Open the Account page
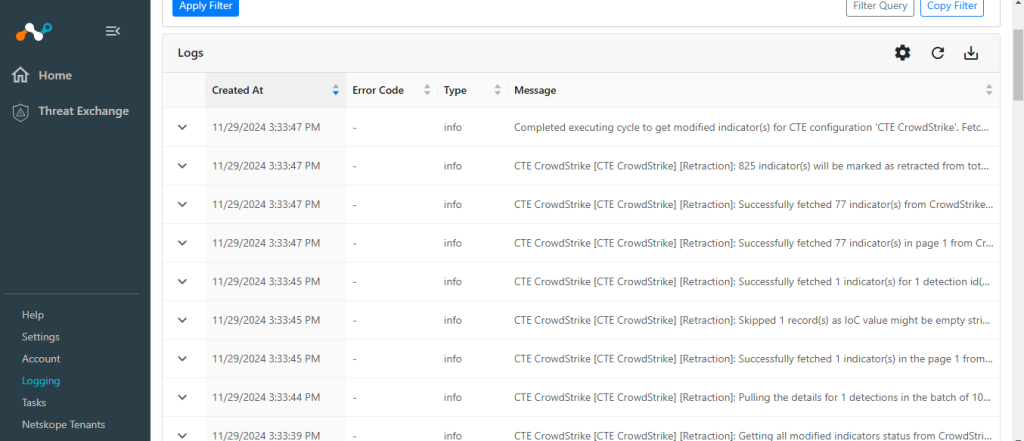 [41, 359]
